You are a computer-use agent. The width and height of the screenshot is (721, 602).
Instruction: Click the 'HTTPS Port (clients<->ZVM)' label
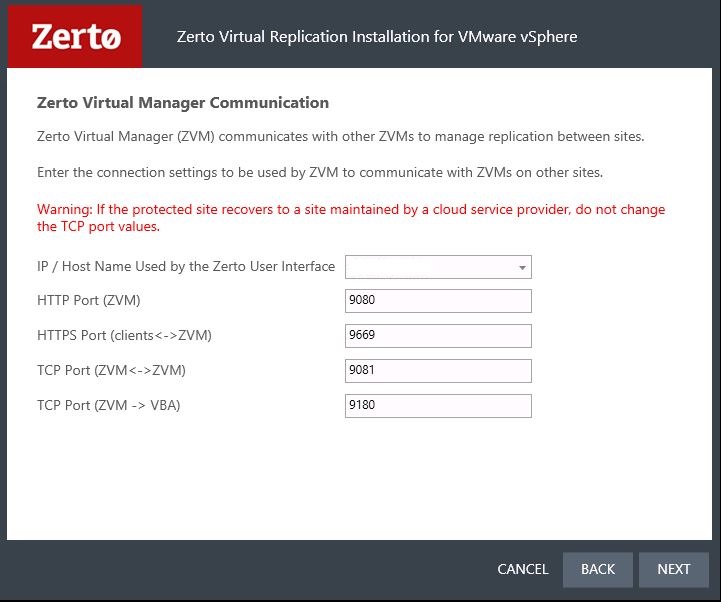coord(124,335)
